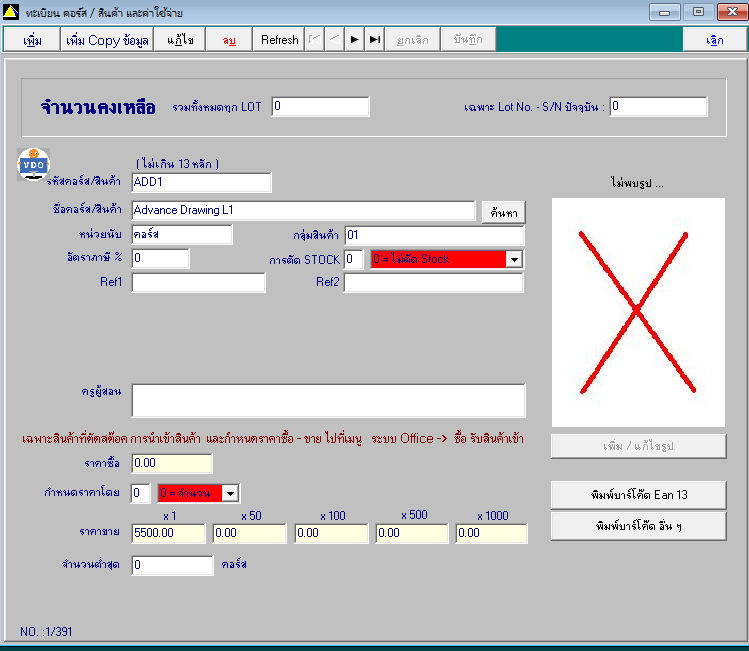Click the เพิ่ม (Add) toolbar button
Viewport: 749px width, 651px height.
click(32, 40)
